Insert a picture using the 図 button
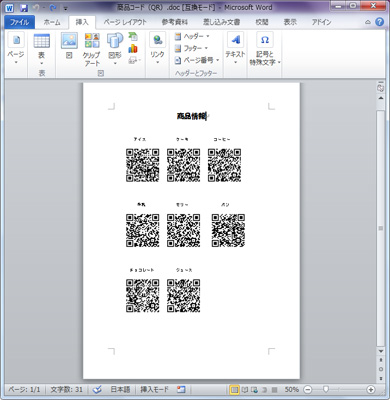Image resolution: width=390 pixels, height=400 pixels. (69, 46)
